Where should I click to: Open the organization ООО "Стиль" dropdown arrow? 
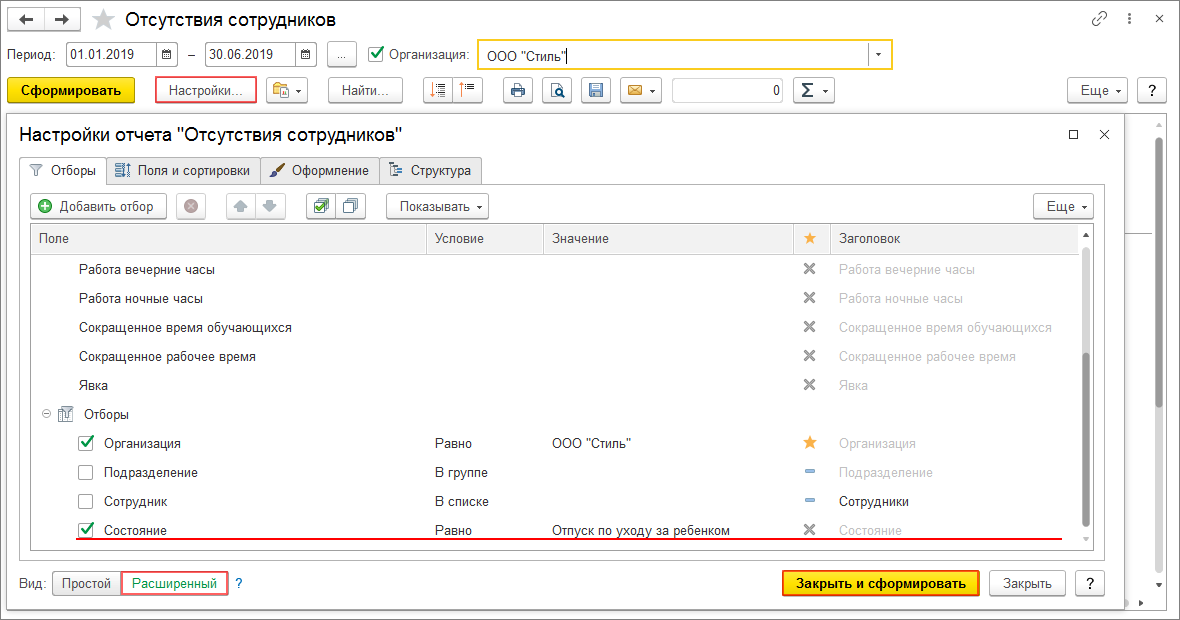point(878,55)
